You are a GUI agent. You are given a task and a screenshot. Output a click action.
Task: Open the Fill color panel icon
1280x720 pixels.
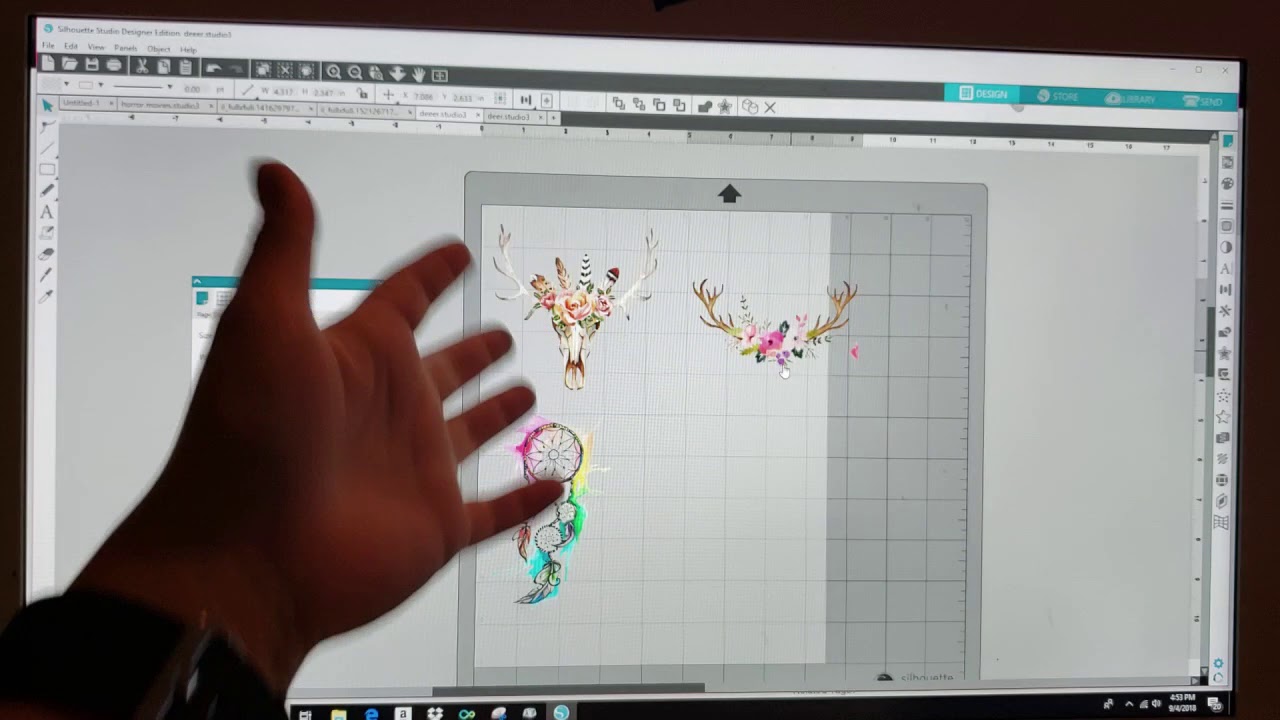point(1227,184)
